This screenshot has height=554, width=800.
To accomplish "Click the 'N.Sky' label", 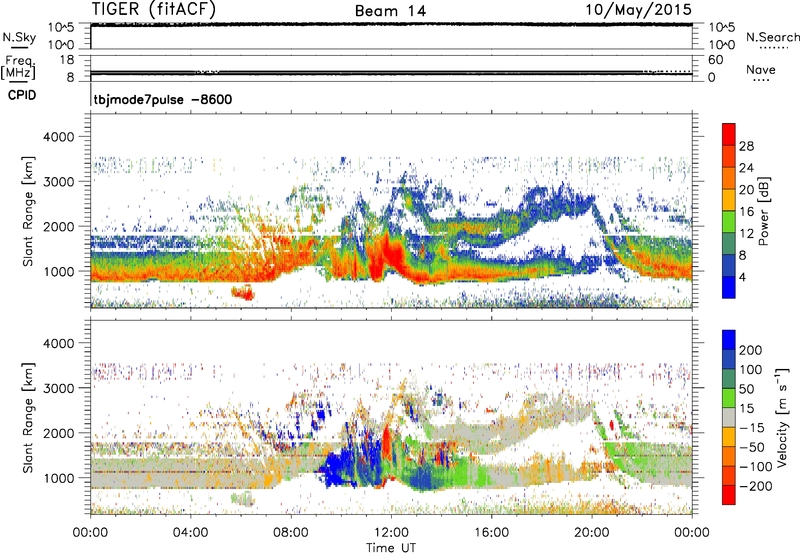I will tap(19, 37).
